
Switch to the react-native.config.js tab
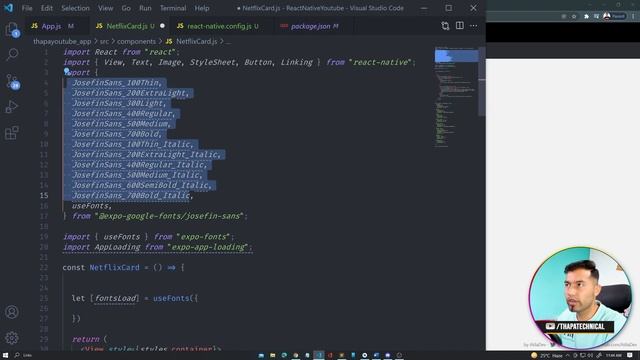(222, 26)
